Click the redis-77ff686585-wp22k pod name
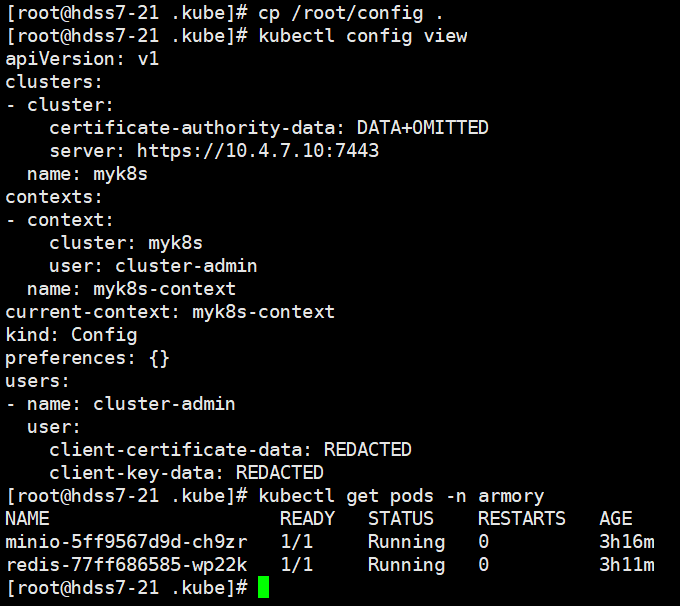 126,565
